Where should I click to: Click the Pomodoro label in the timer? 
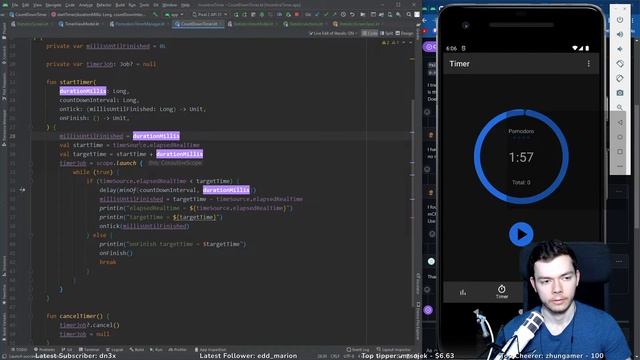(x=521, y=131)
